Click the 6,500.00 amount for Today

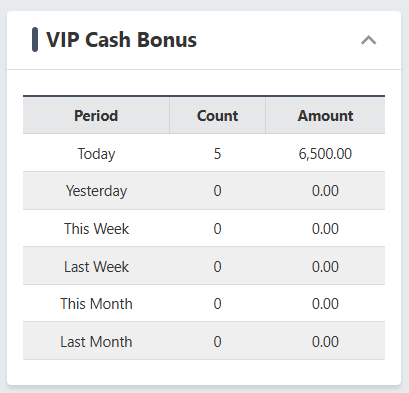325,154
